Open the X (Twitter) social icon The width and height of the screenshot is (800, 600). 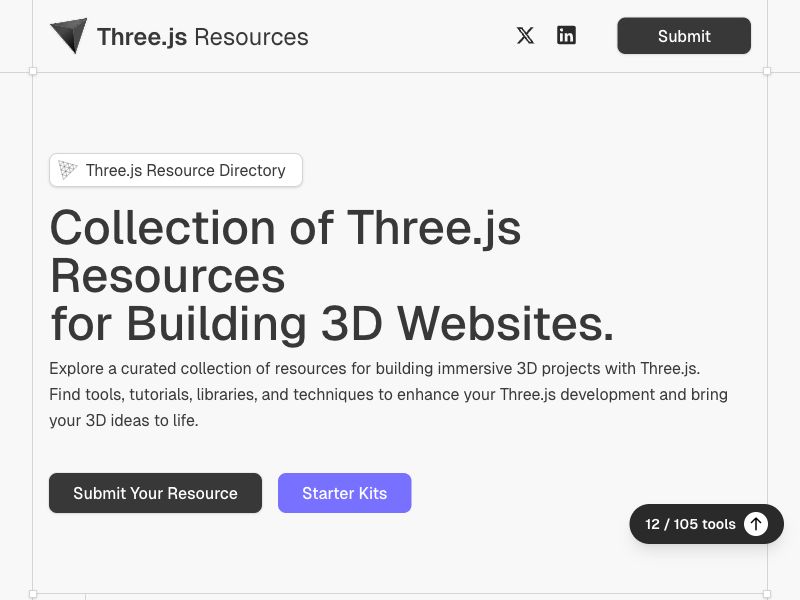tap(525, 36)
